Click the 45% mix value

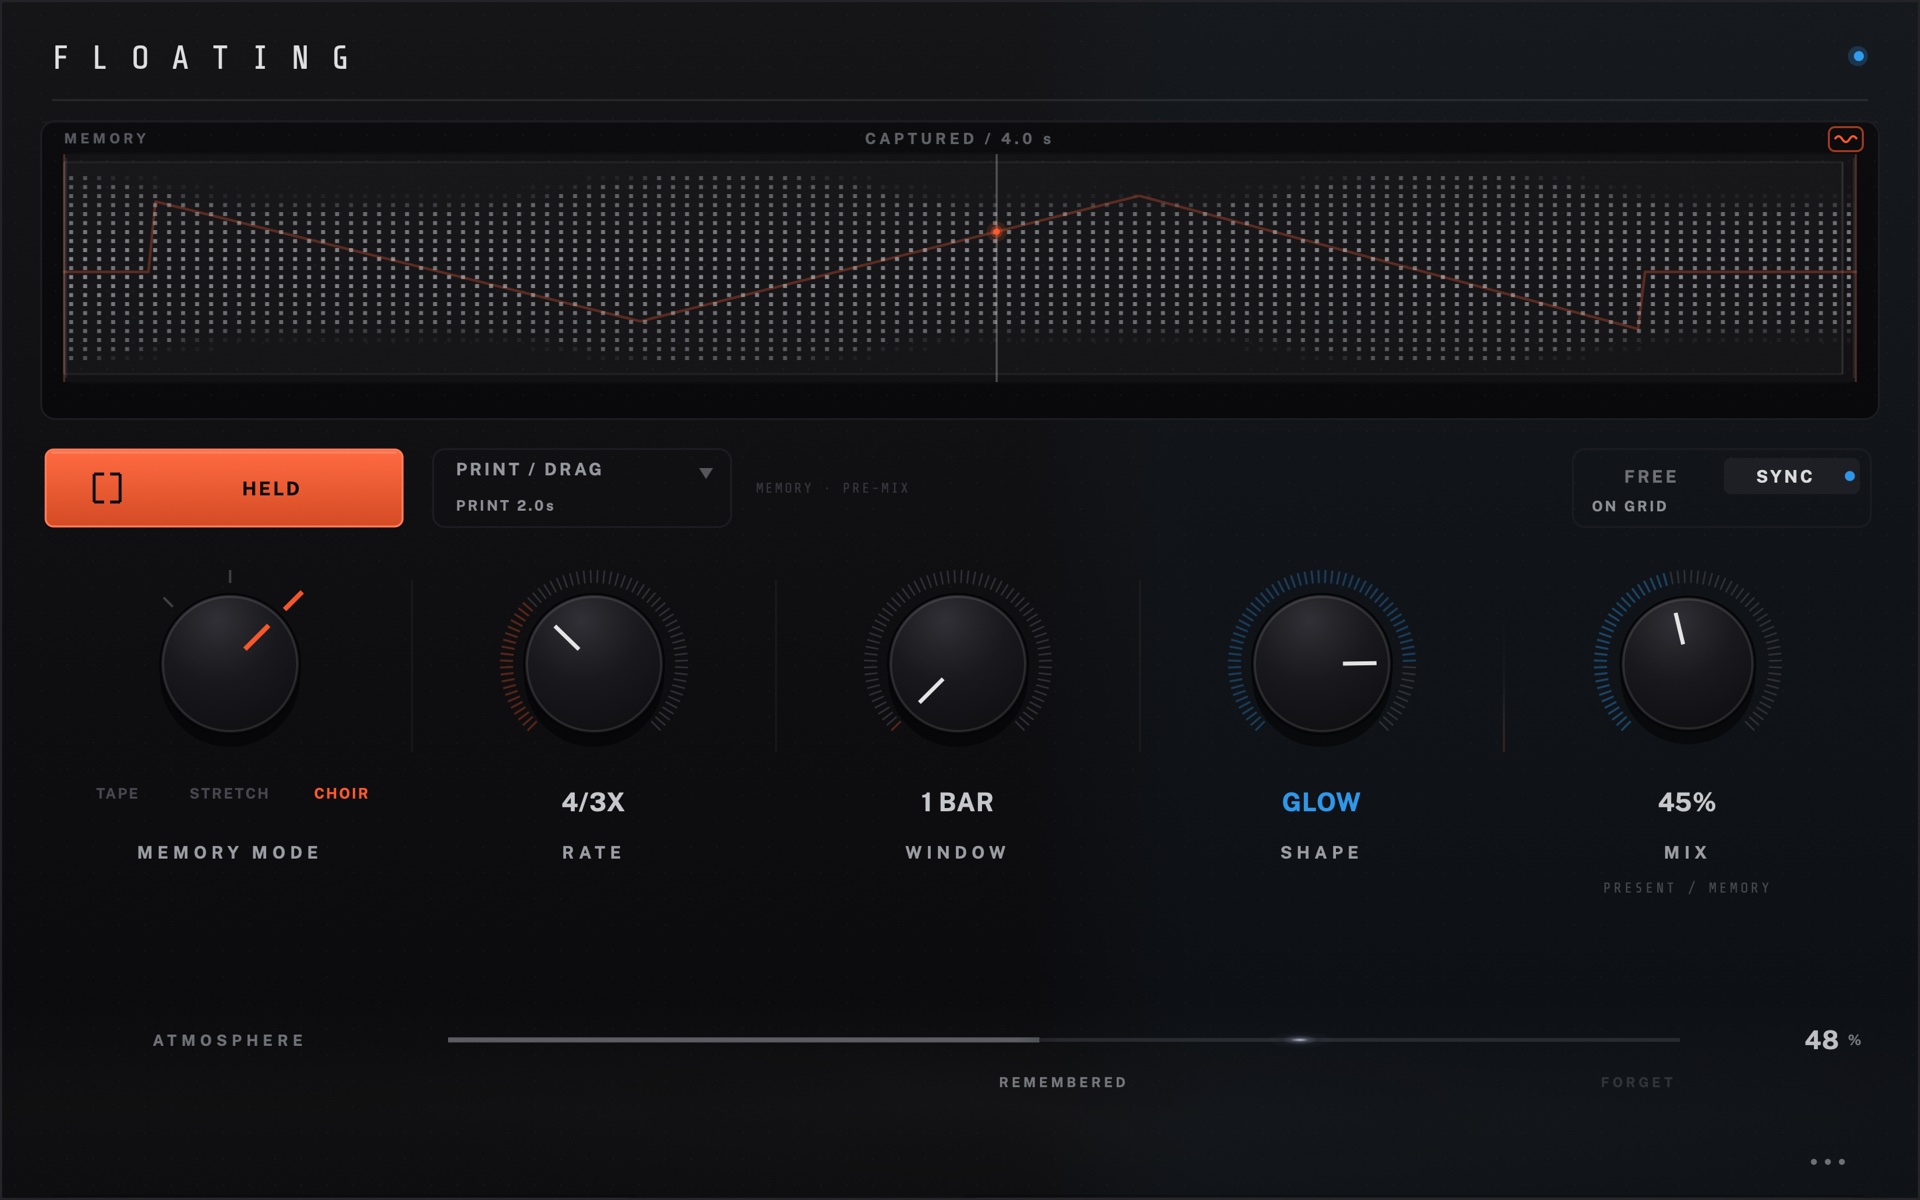pos(1687,802)
